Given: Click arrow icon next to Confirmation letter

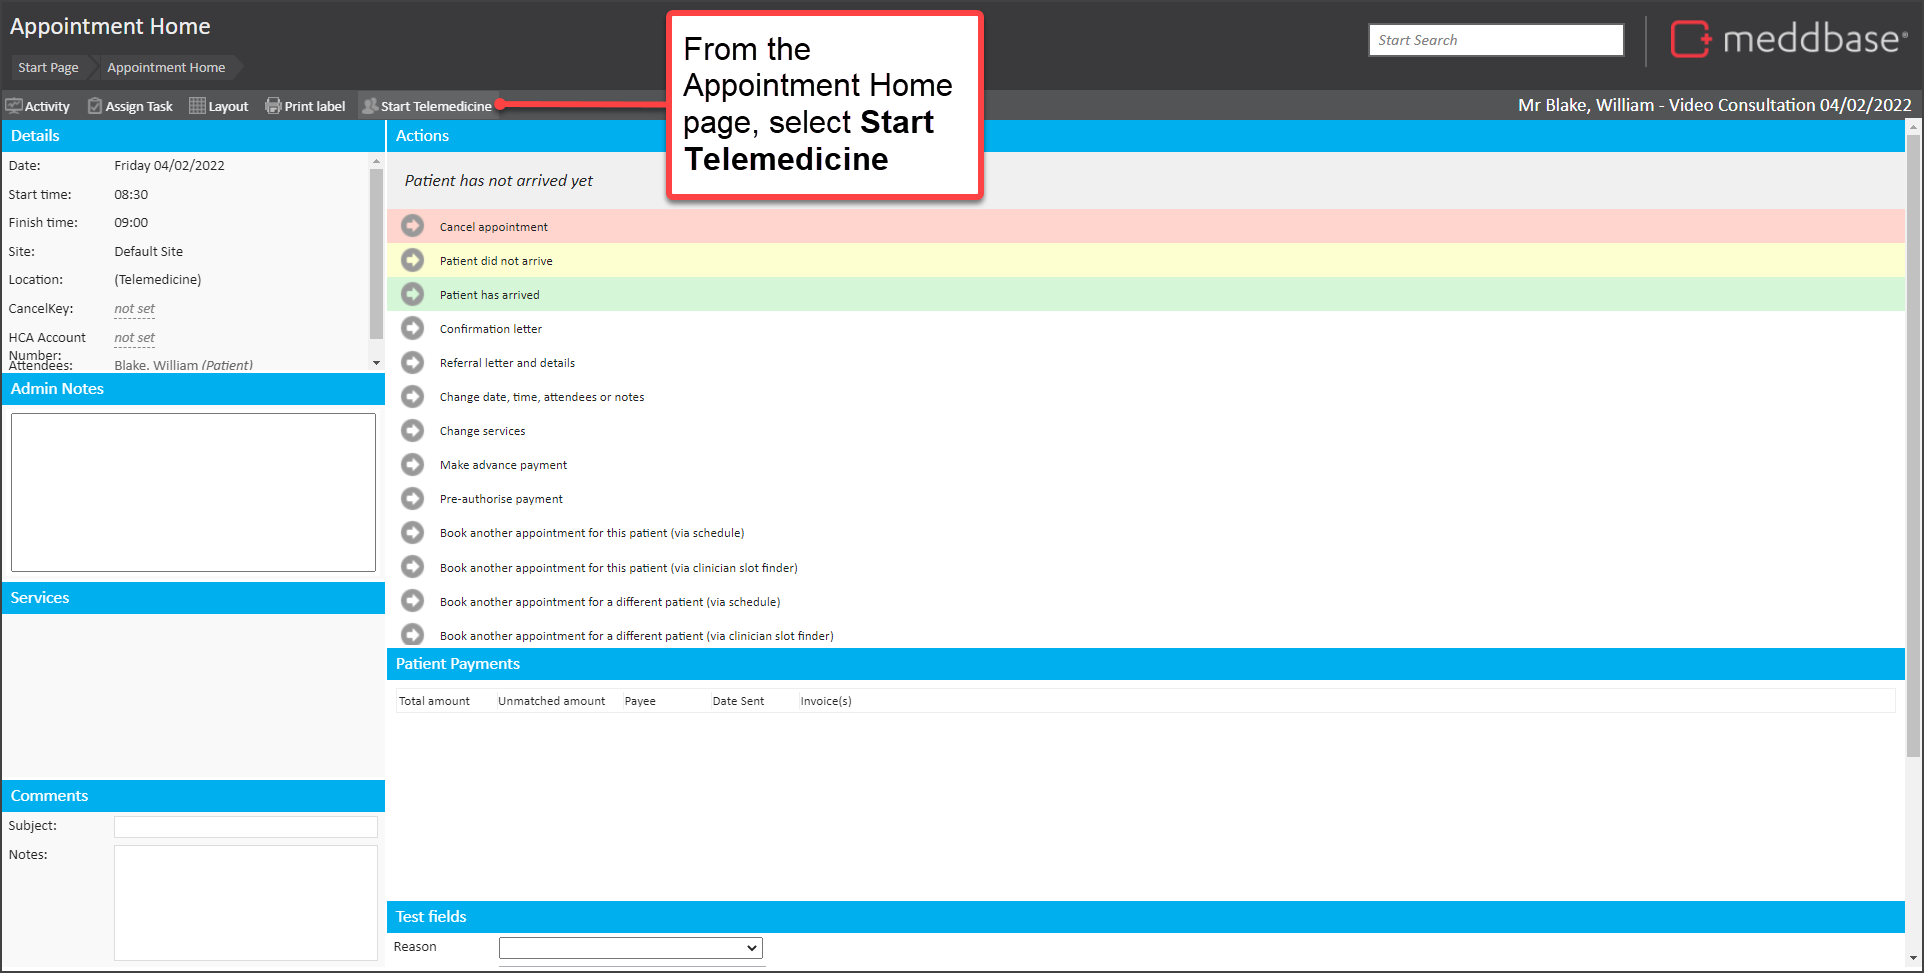Looking at the screenshot, I should tap(412, 328).
